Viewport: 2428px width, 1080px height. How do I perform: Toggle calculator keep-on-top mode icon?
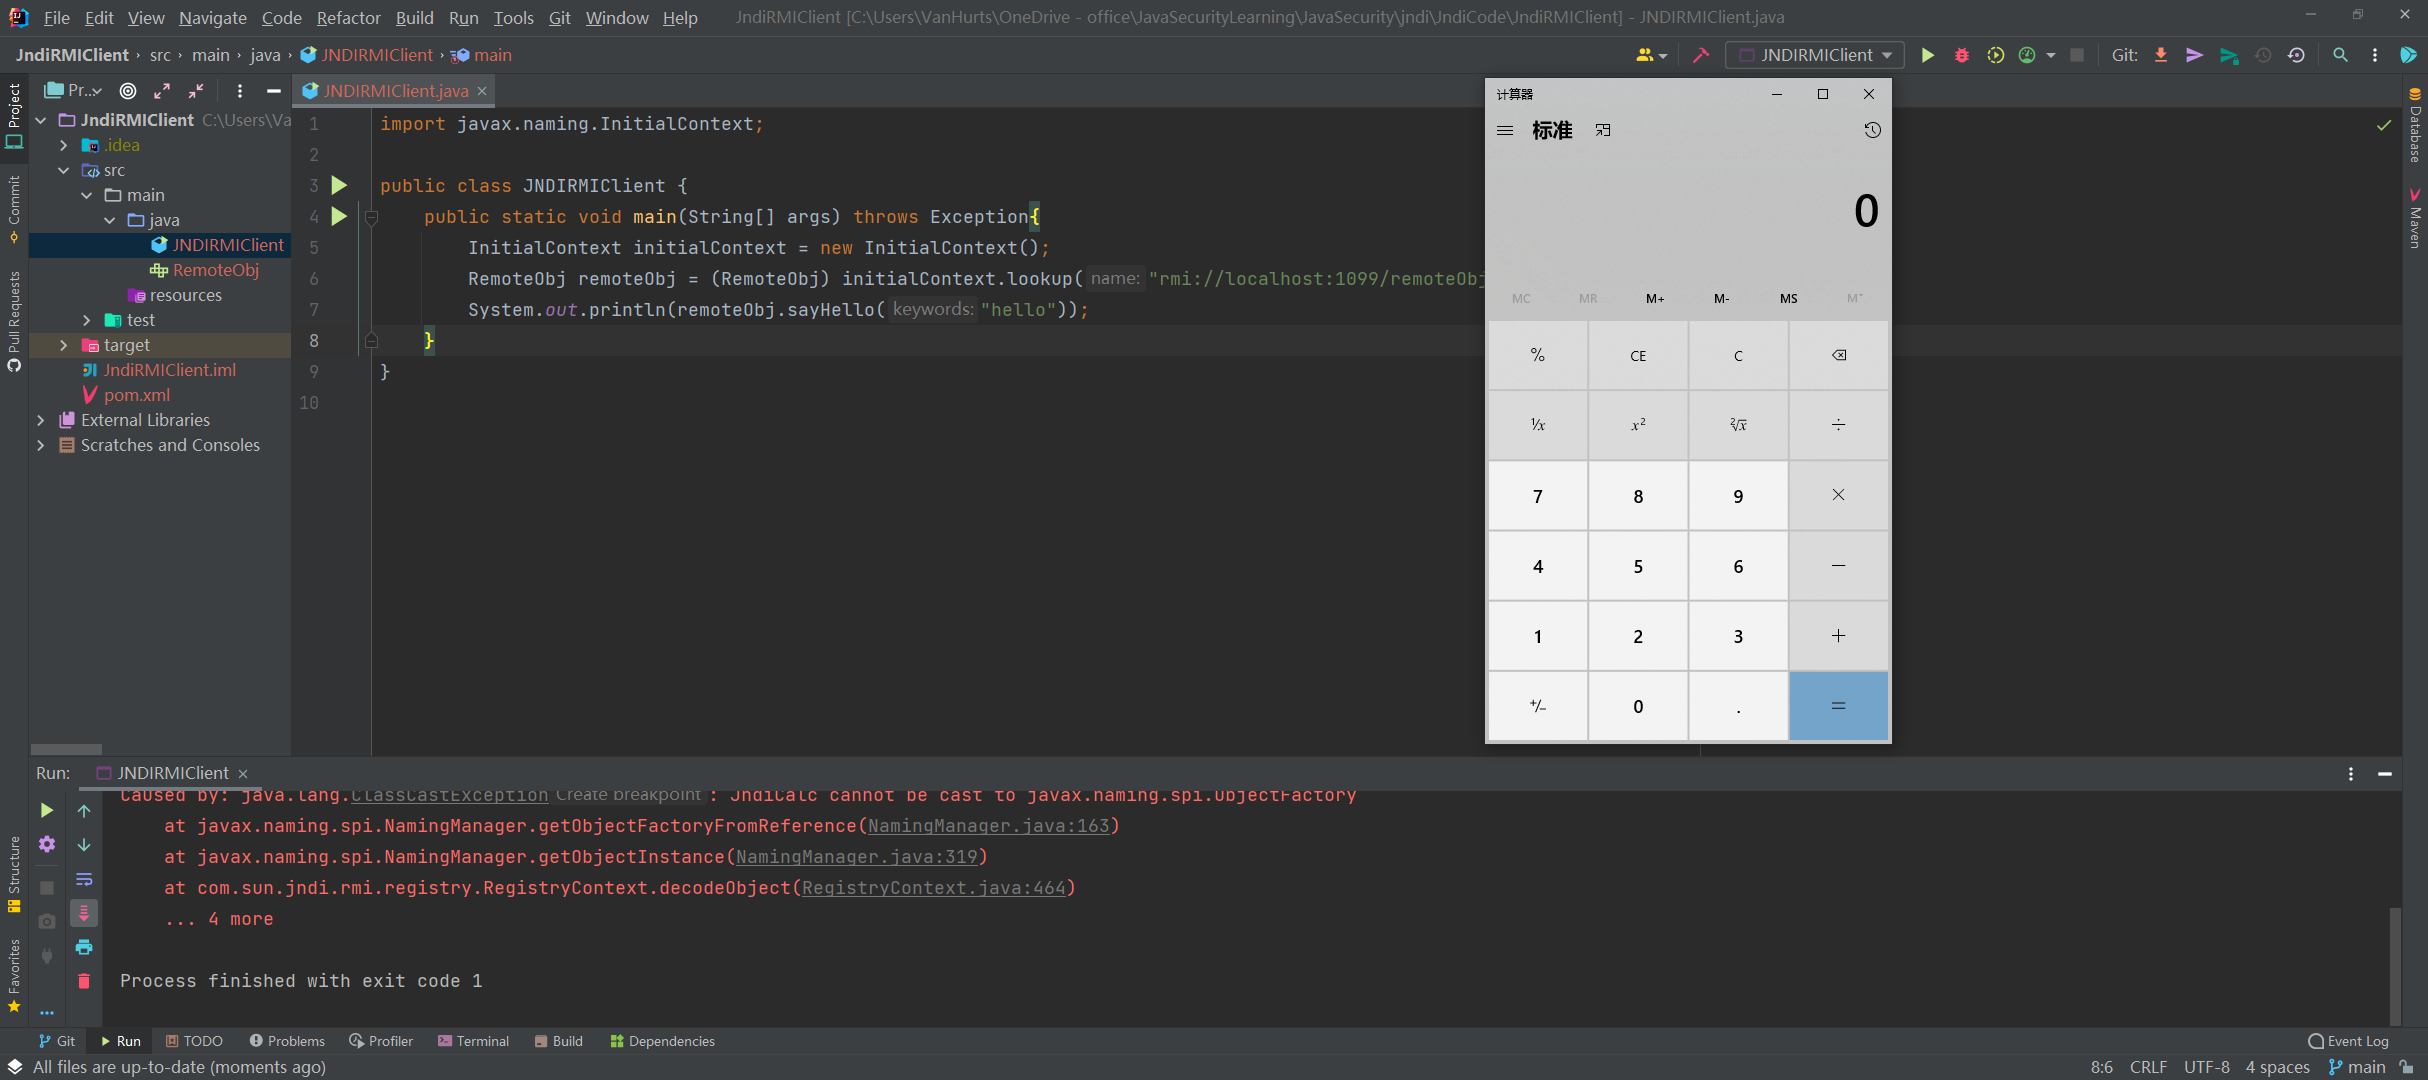(1603, 130)
